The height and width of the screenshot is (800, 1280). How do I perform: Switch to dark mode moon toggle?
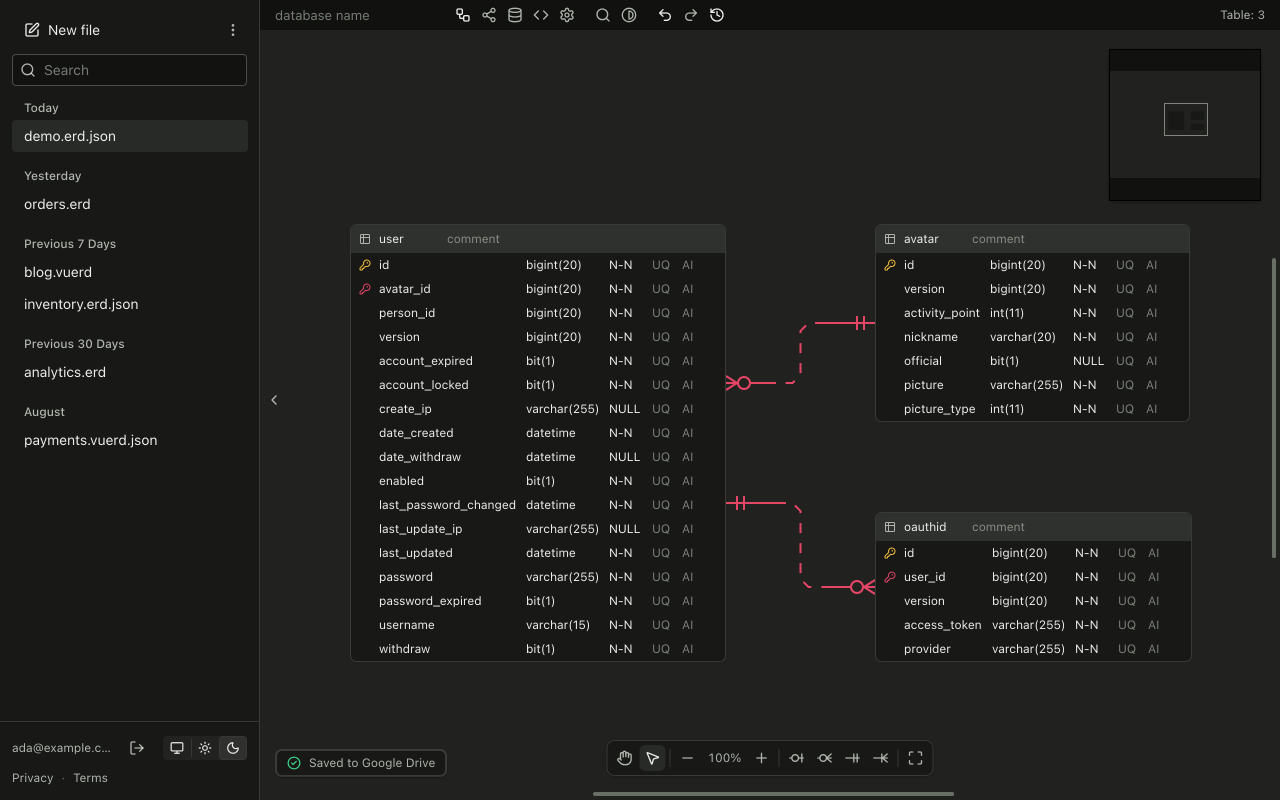pos(233,748)
